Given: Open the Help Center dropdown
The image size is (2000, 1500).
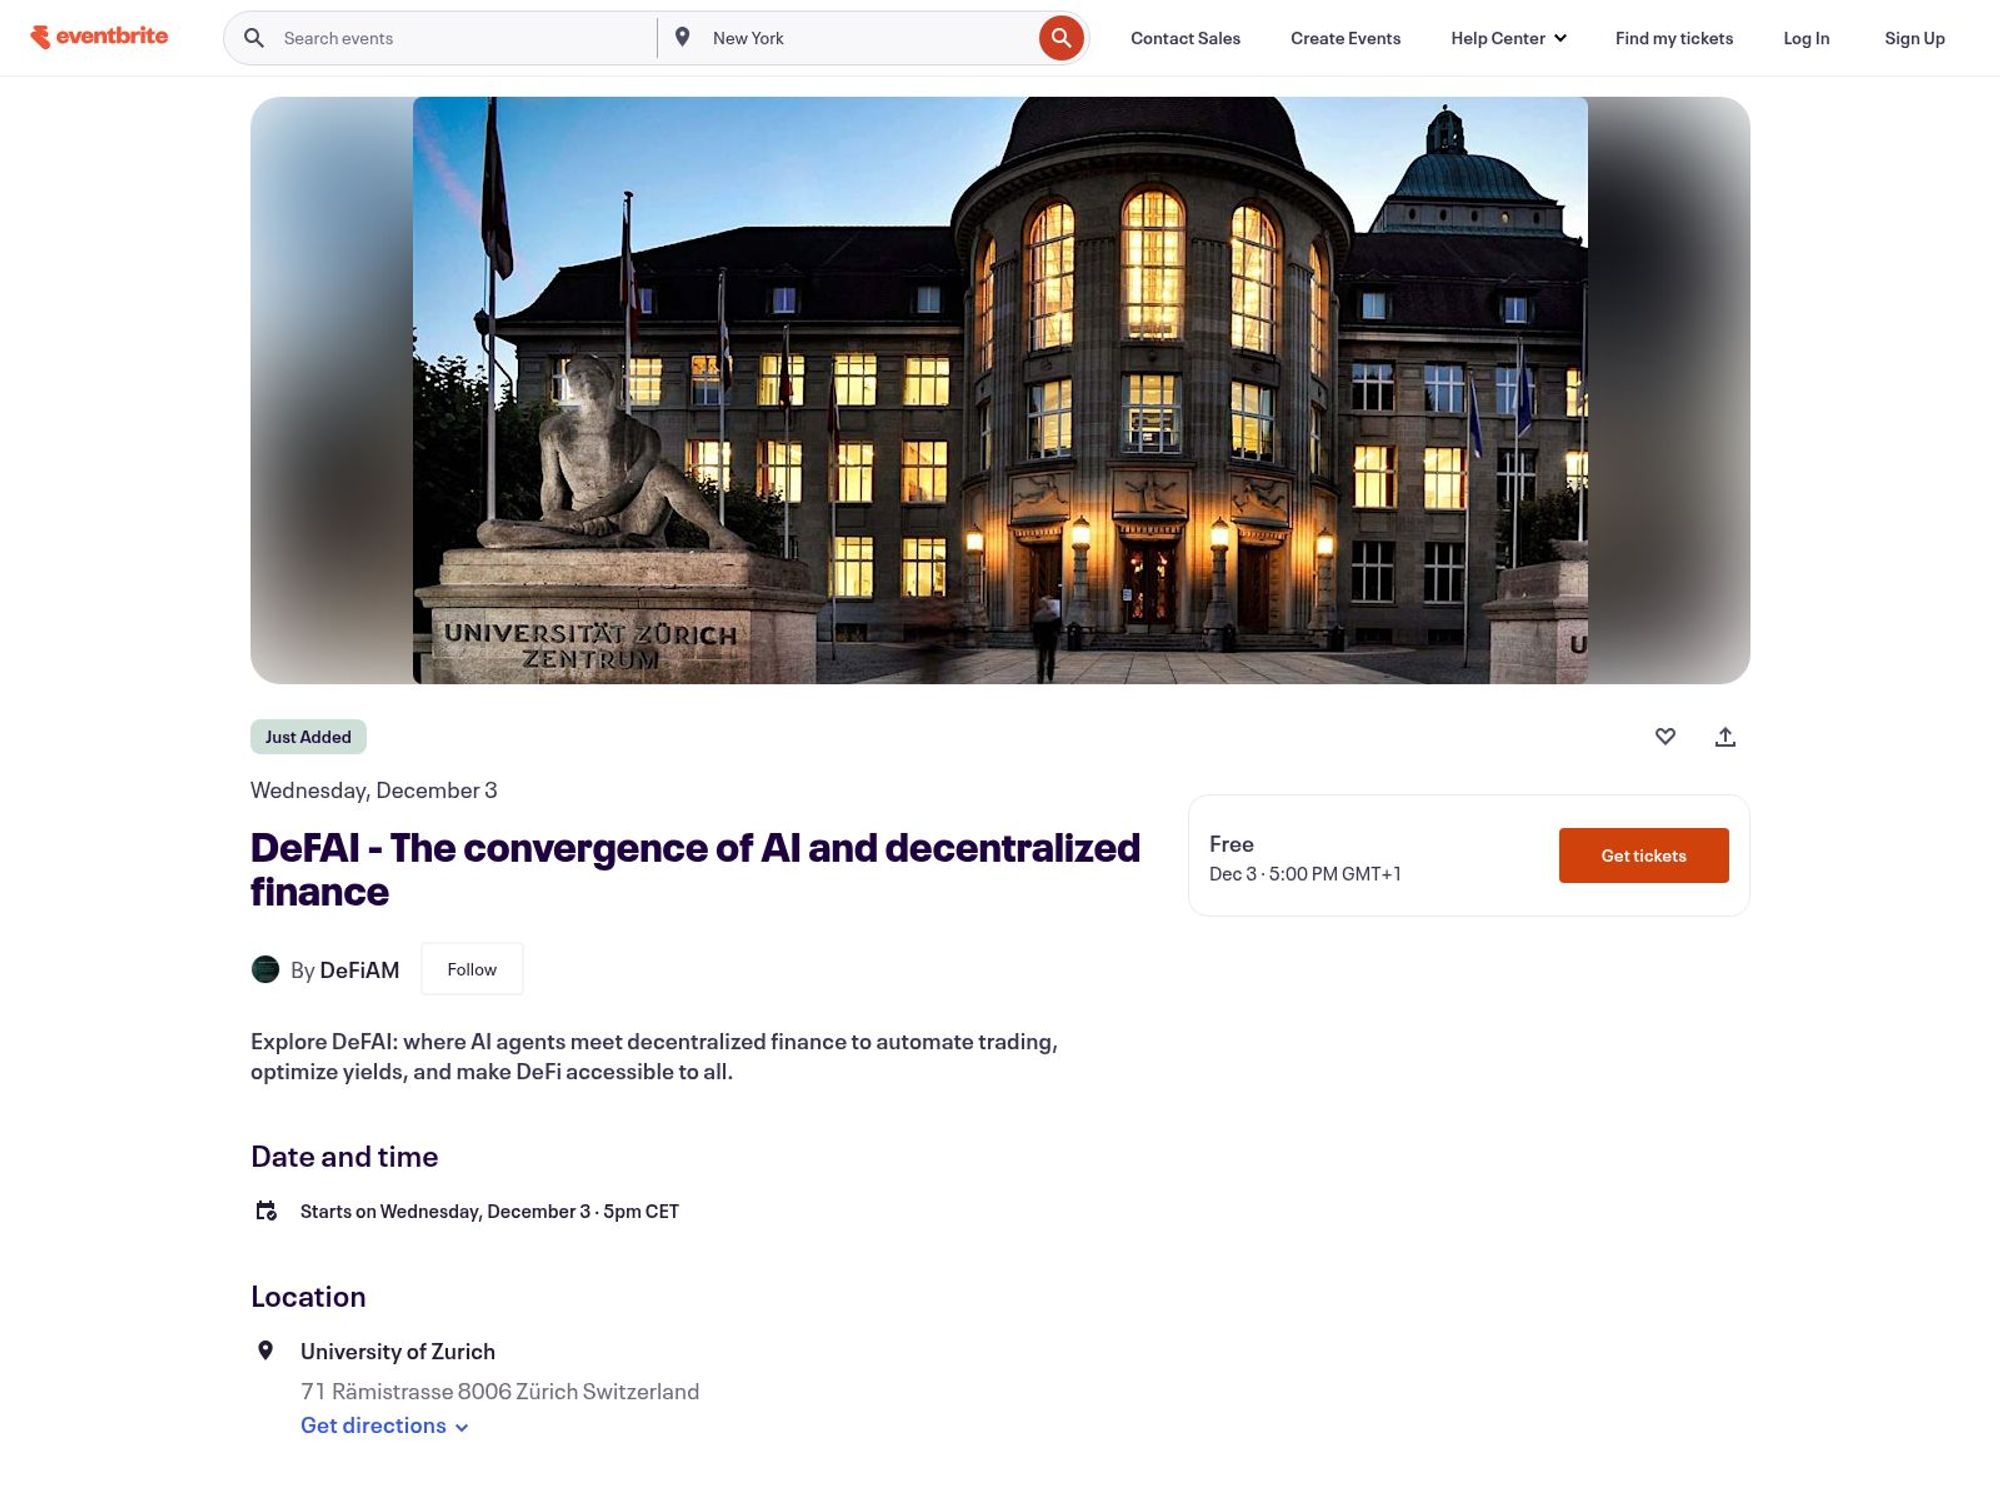Looking at the screenshot, I should pos(1506,37).
